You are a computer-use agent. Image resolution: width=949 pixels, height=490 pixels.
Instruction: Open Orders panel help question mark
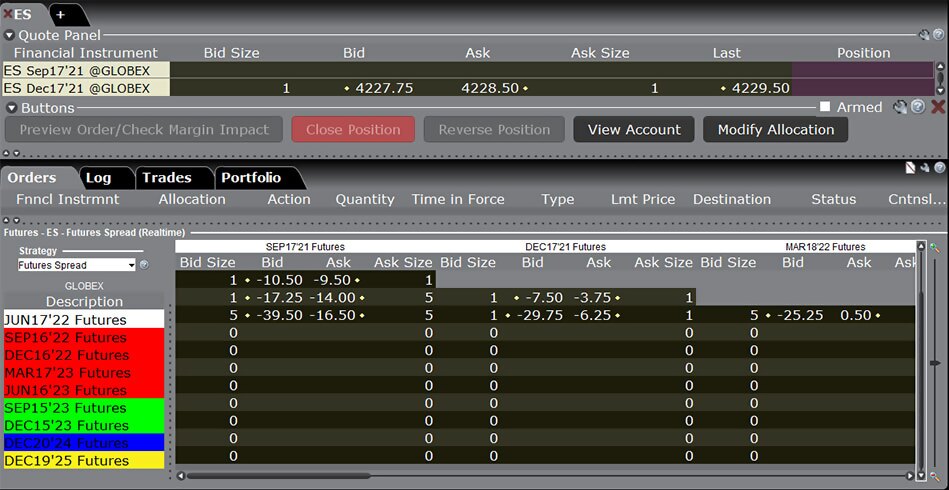pos(939,168)
